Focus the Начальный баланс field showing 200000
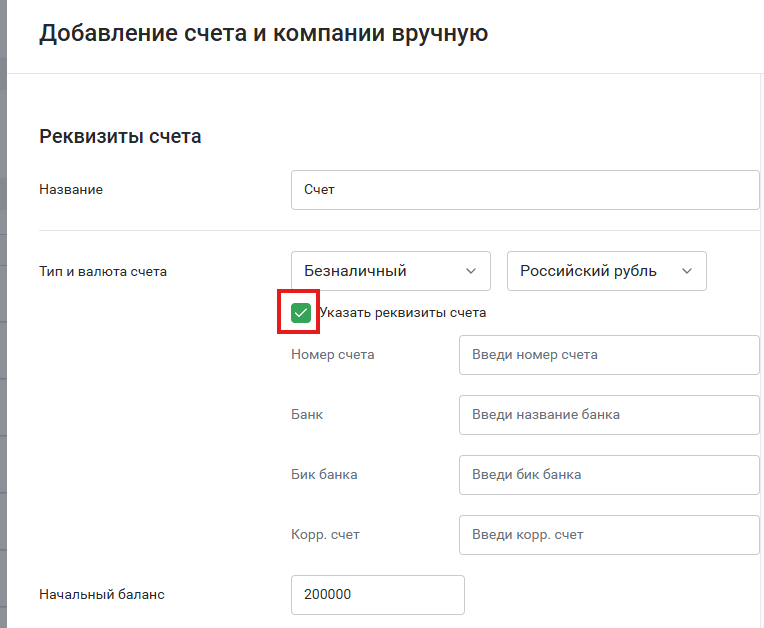Screen dimensions: 764x628 378,595
